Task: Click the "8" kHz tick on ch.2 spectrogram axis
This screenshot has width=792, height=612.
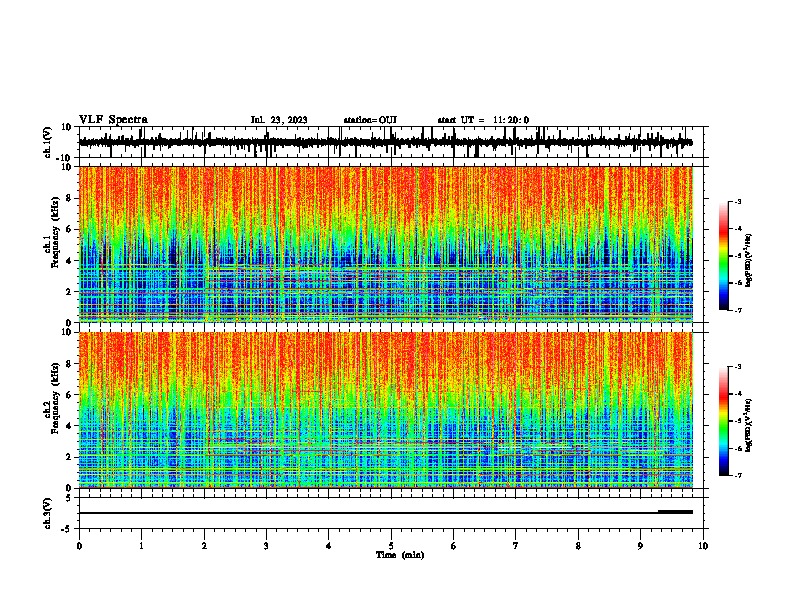Action: coord(69,364)
